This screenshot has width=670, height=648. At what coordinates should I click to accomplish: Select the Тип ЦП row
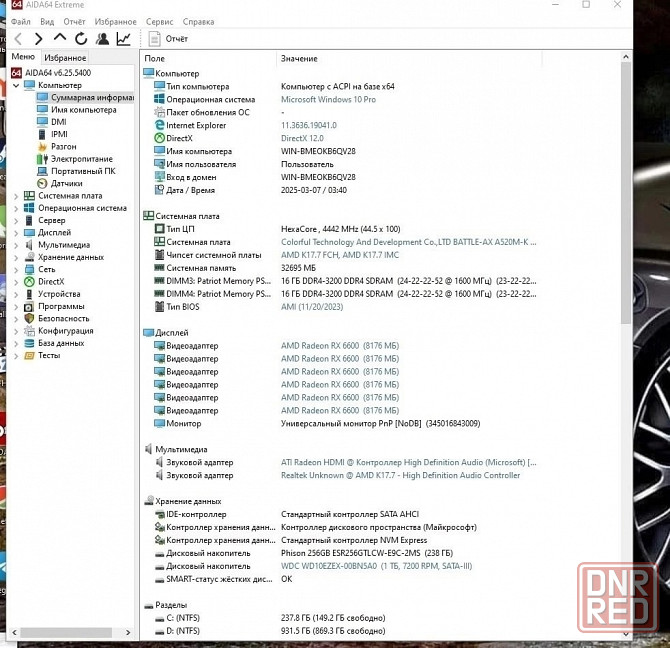click(277, 229)
